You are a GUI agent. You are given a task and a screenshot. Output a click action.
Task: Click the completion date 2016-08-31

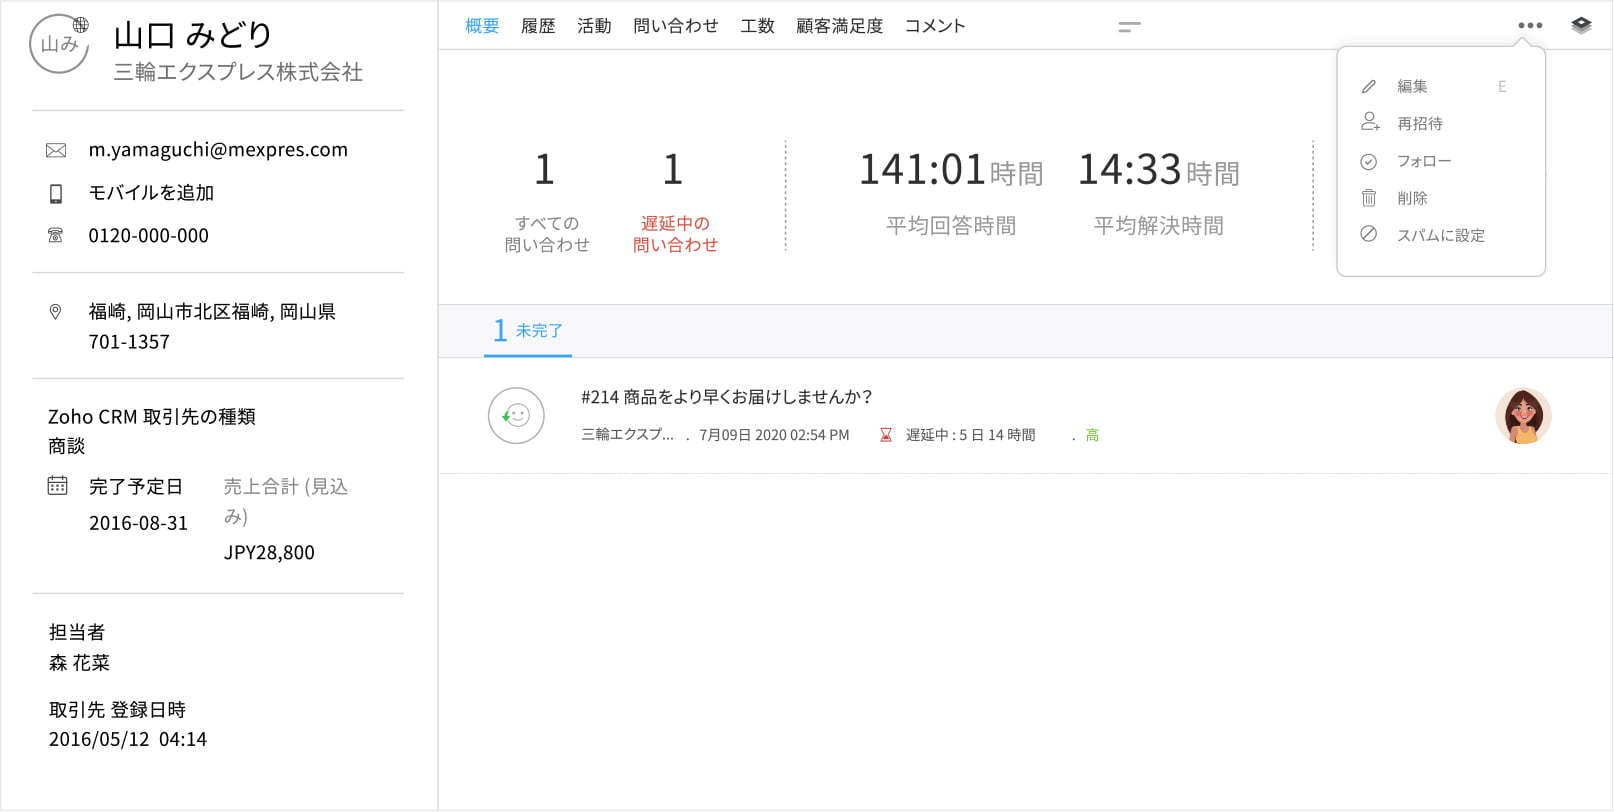(138, 523)
